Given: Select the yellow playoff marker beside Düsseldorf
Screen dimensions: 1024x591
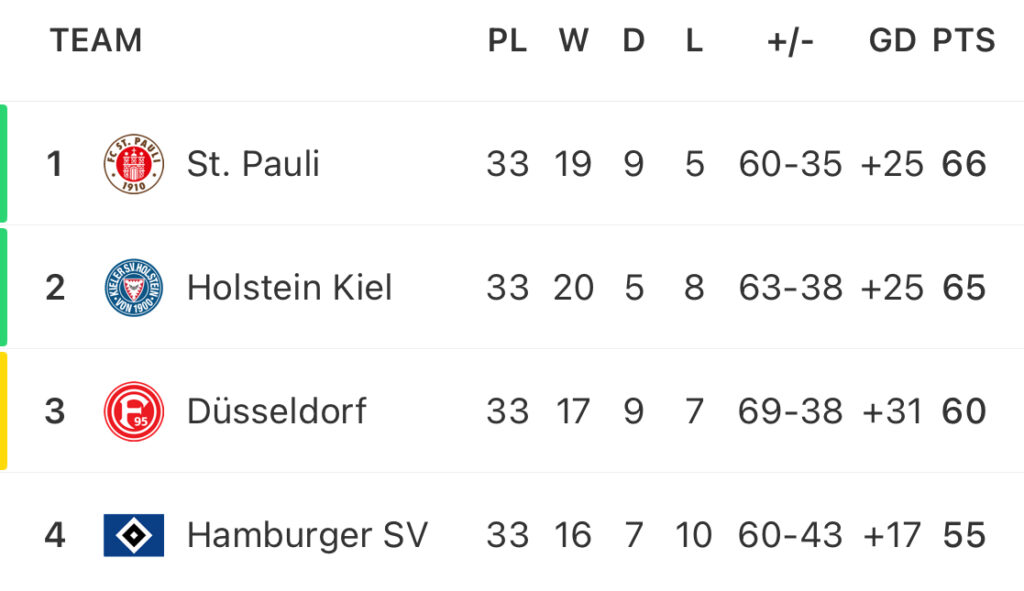Looking at the screenshot, I should [3, 411].
